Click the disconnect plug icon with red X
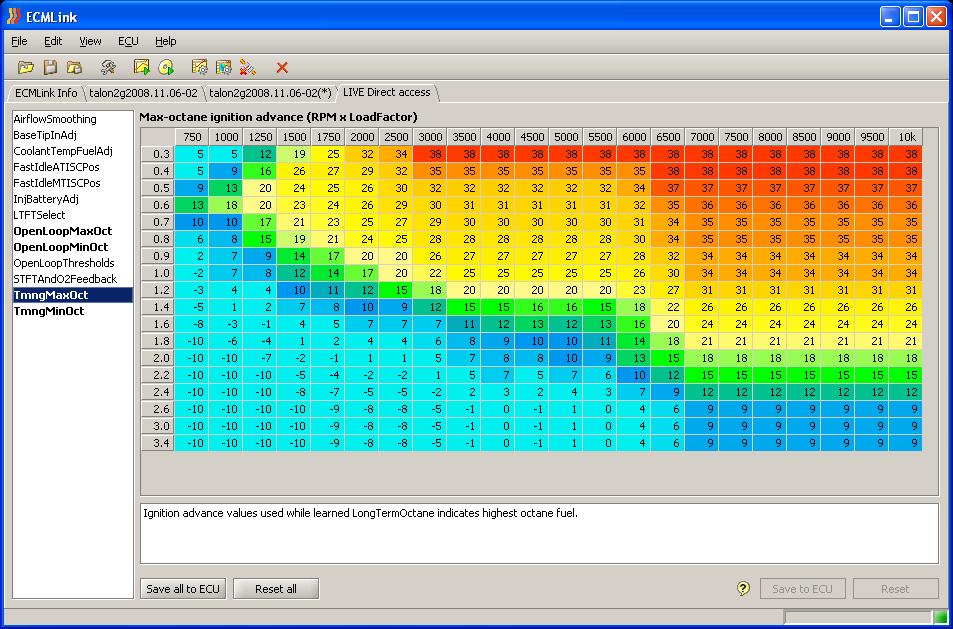 [248, 67]
